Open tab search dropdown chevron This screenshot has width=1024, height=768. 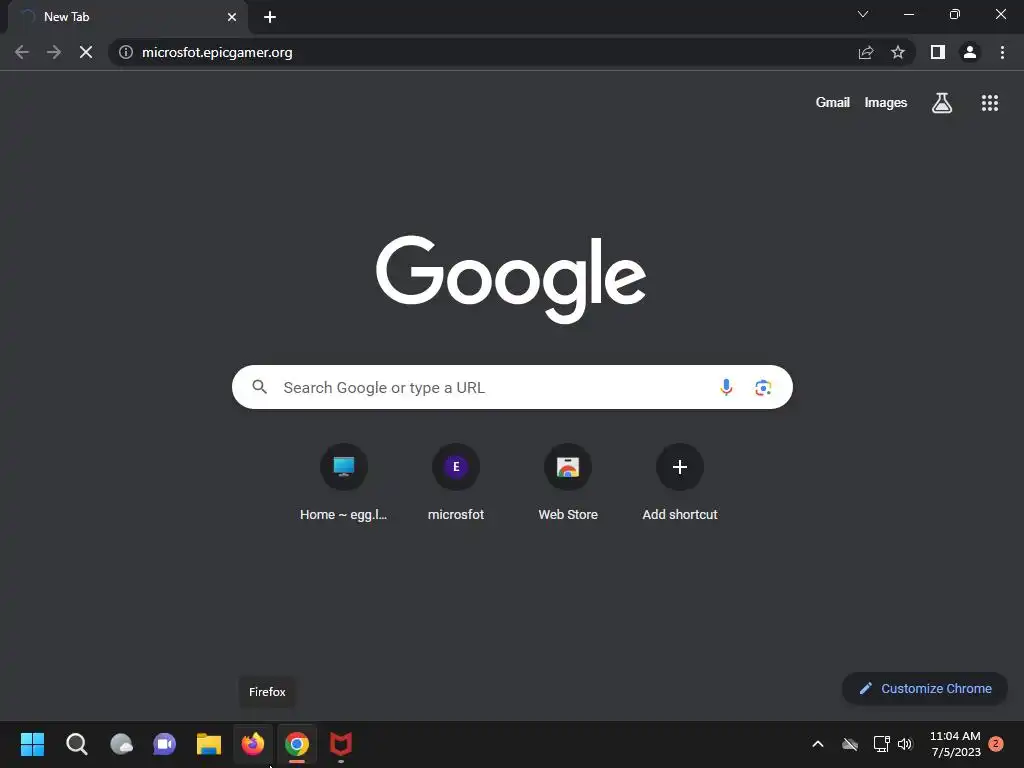(863, 14)
